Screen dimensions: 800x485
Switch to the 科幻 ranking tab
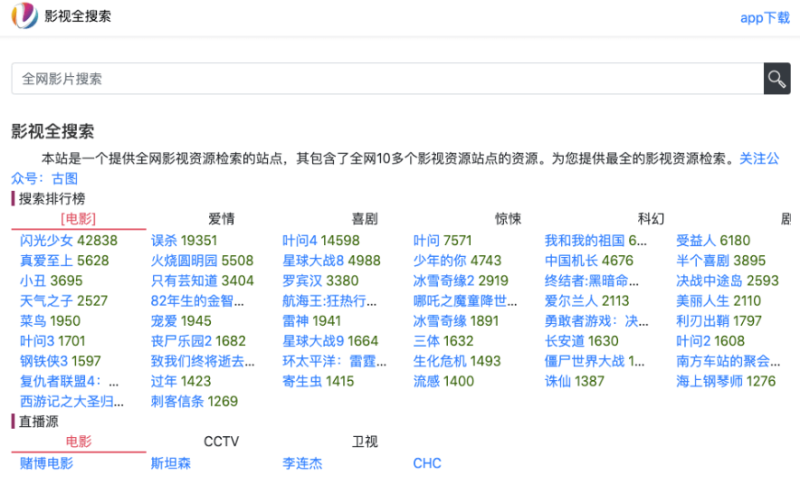651,219
